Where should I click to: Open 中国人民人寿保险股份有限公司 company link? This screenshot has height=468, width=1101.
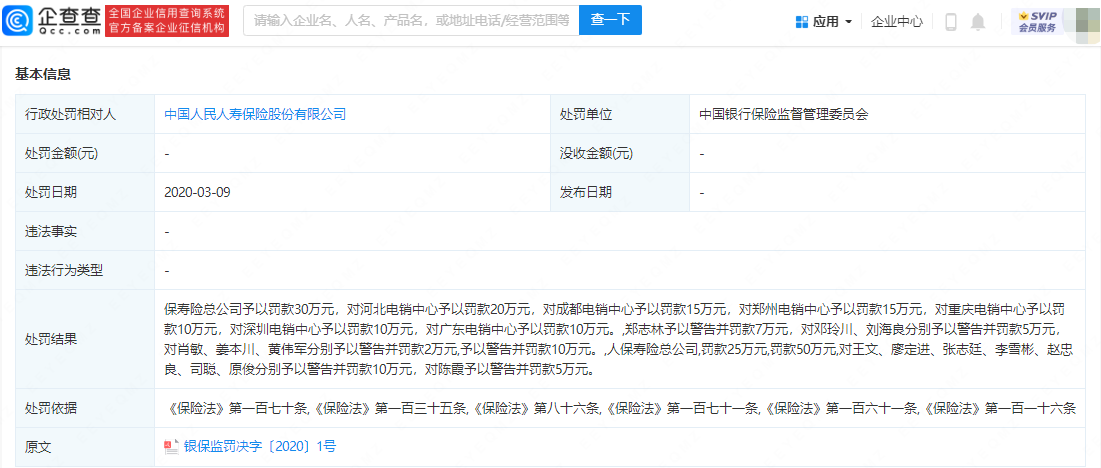pyautogui.click(x=256, y=114)
